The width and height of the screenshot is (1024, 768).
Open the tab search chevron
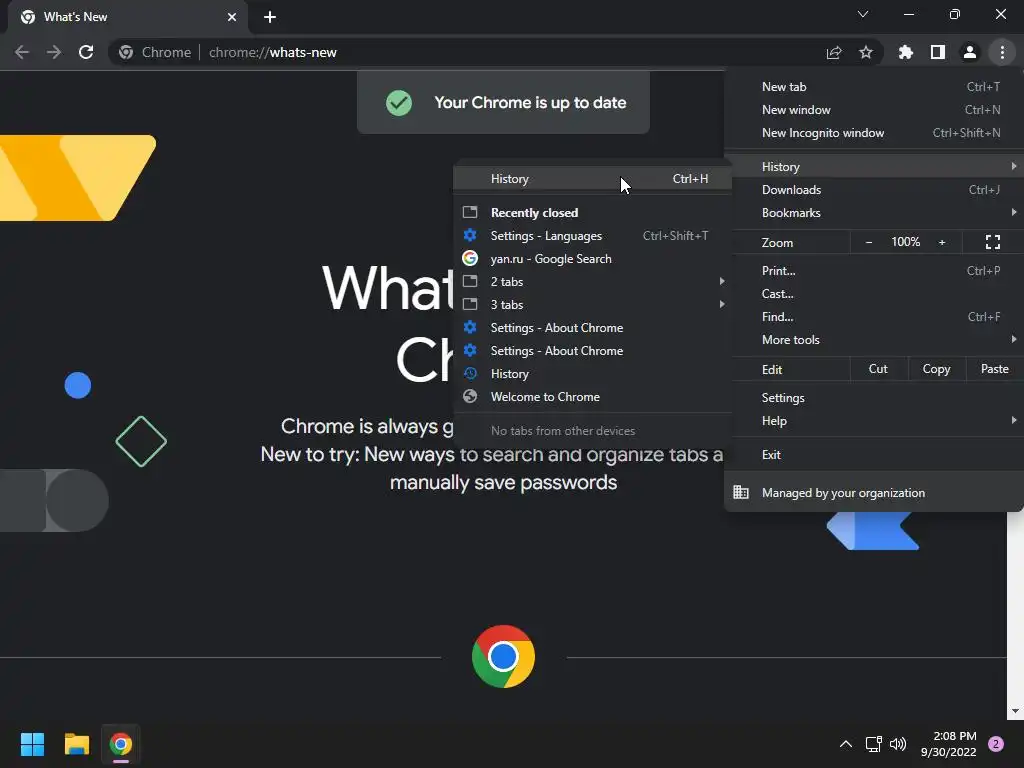863,14
